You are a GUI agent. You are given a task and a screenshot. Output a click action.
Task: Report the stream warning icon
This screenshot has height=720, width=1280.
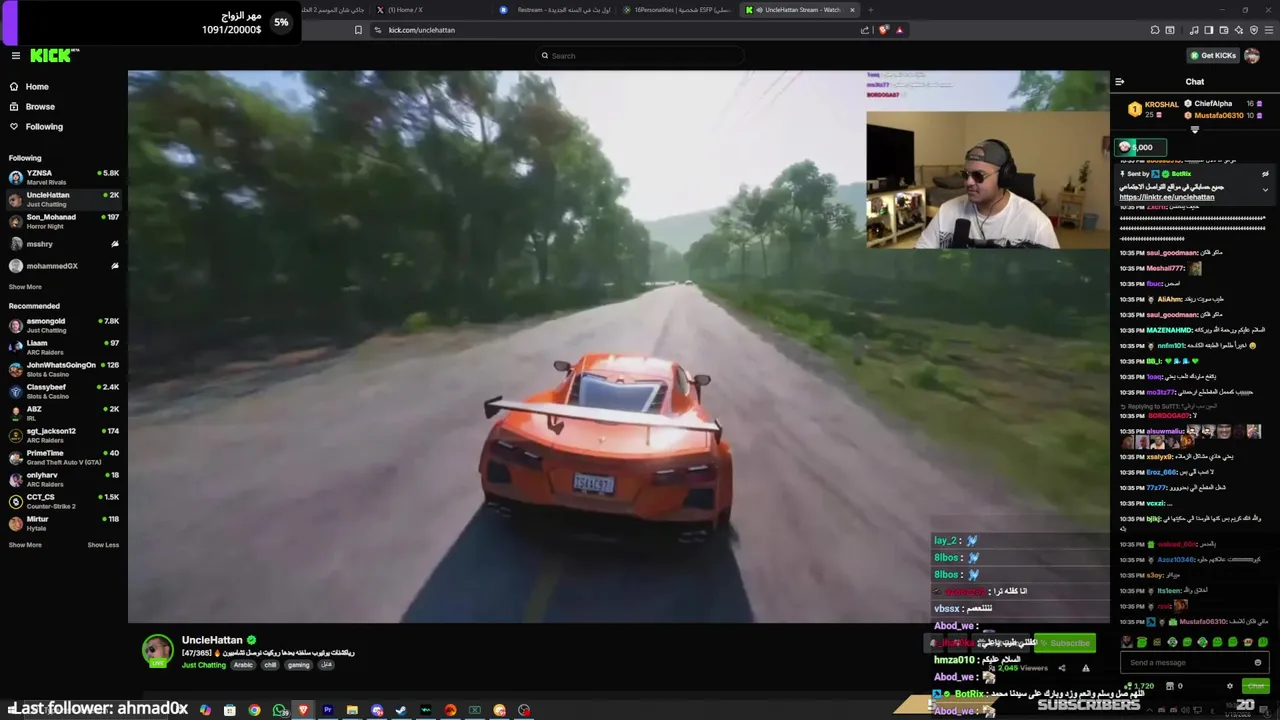[x=1086, y=668]
